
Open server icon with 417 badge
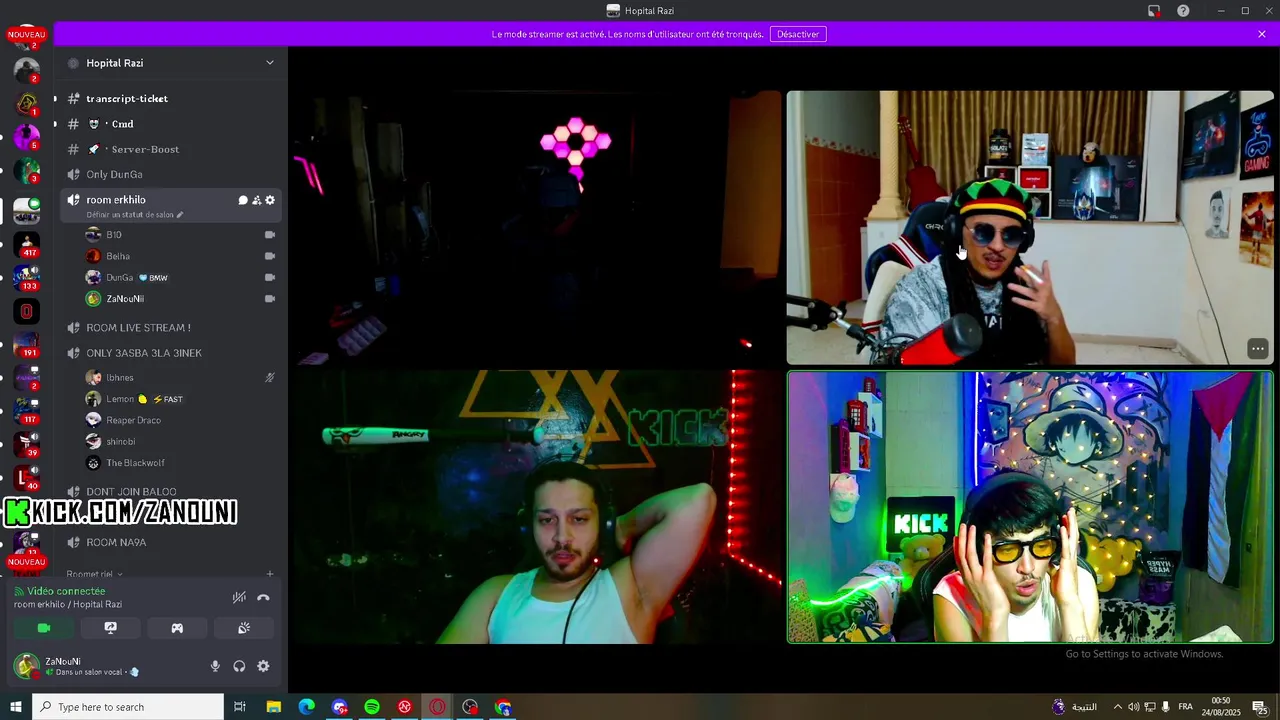coord(27,244)
